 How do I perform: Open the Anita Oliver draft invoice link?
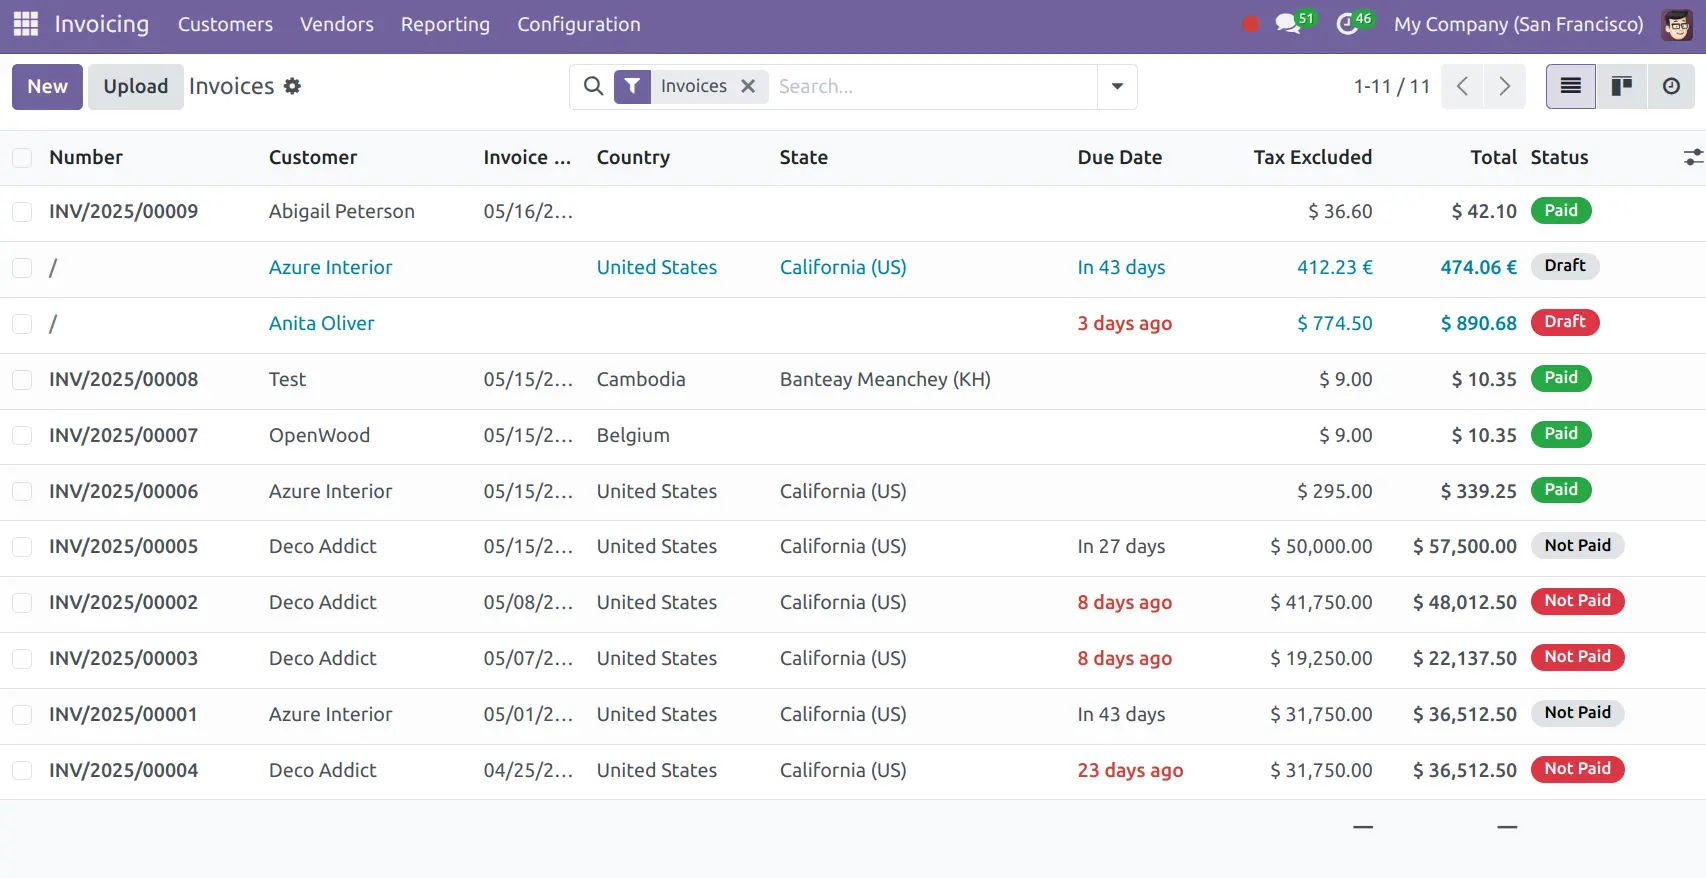coord(321,323)
